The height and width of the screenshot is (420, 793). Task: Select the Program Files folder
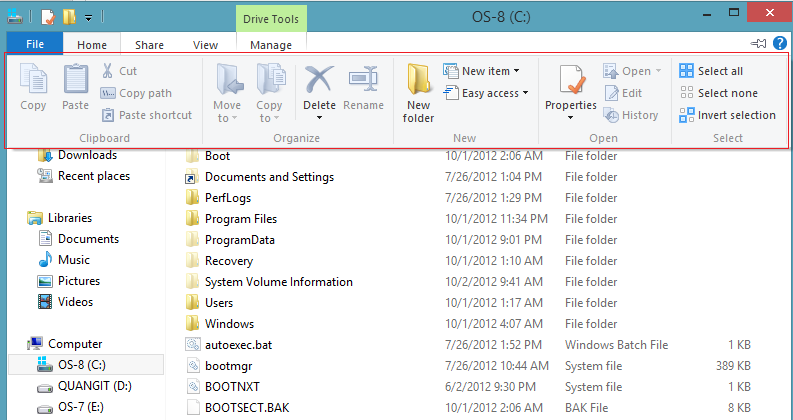tap(231, 219)
